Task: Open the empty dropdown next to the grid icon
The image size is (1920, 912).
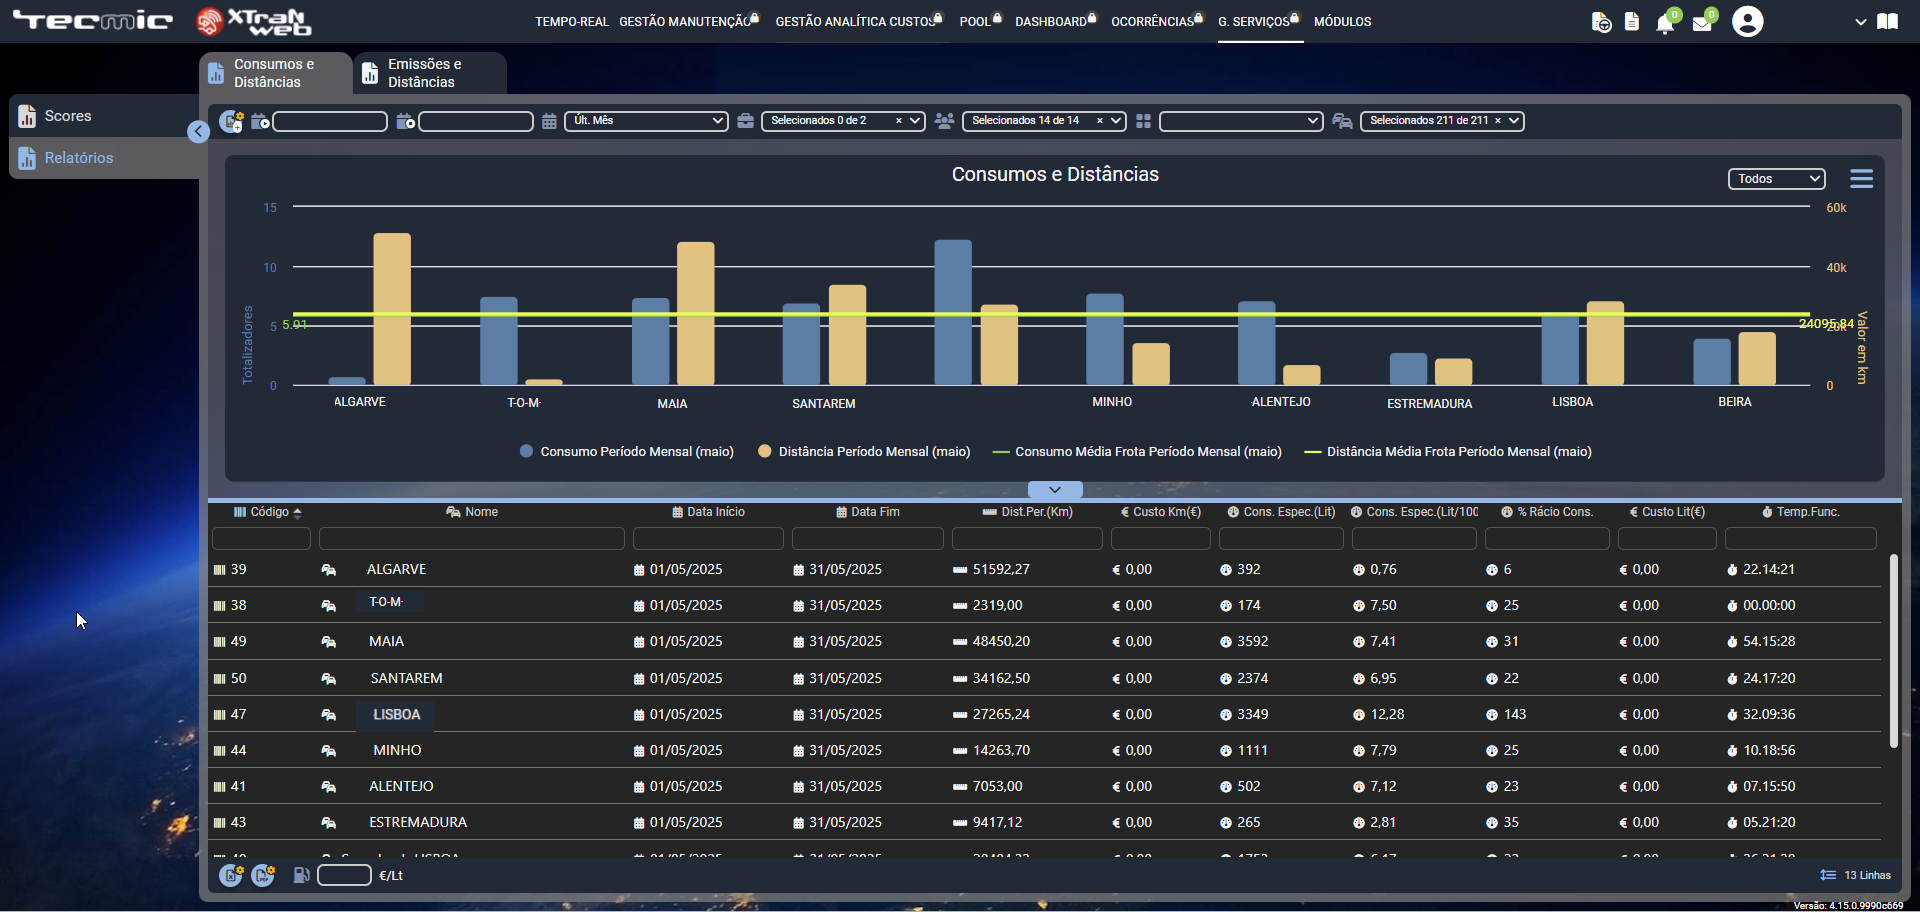Action: pos(1241,121)
